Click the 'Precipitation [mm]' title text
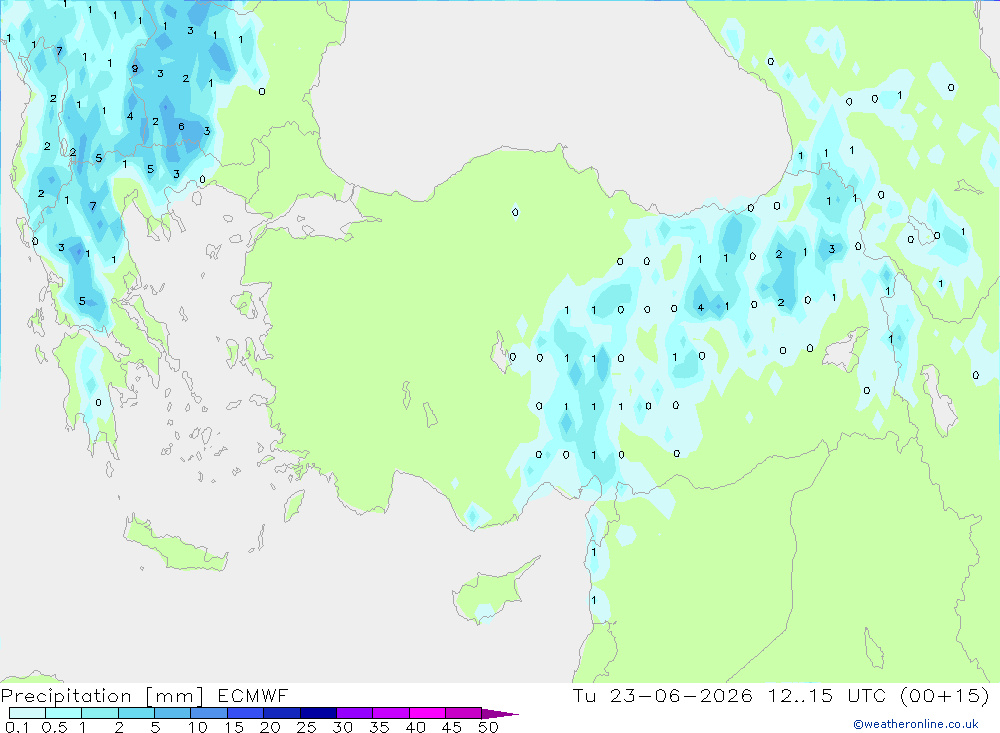 point(102,696)
